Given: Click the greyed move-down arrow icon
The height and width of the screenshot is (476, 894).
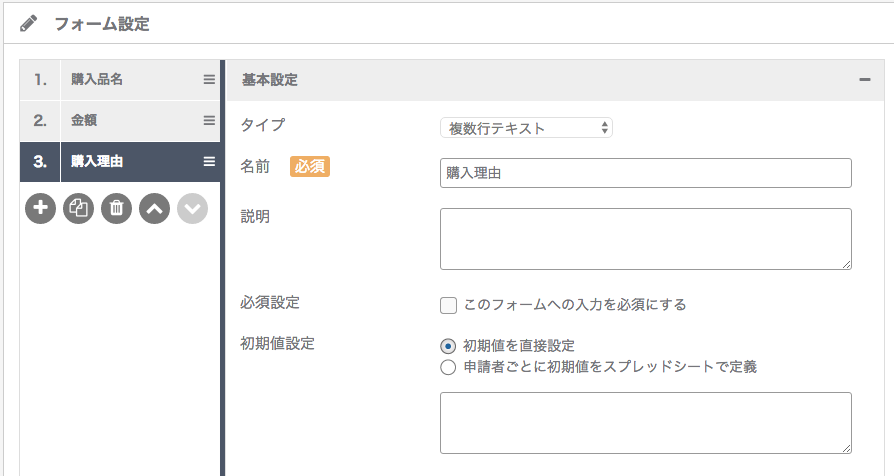Looking at the screenshot, I should 192,208.
